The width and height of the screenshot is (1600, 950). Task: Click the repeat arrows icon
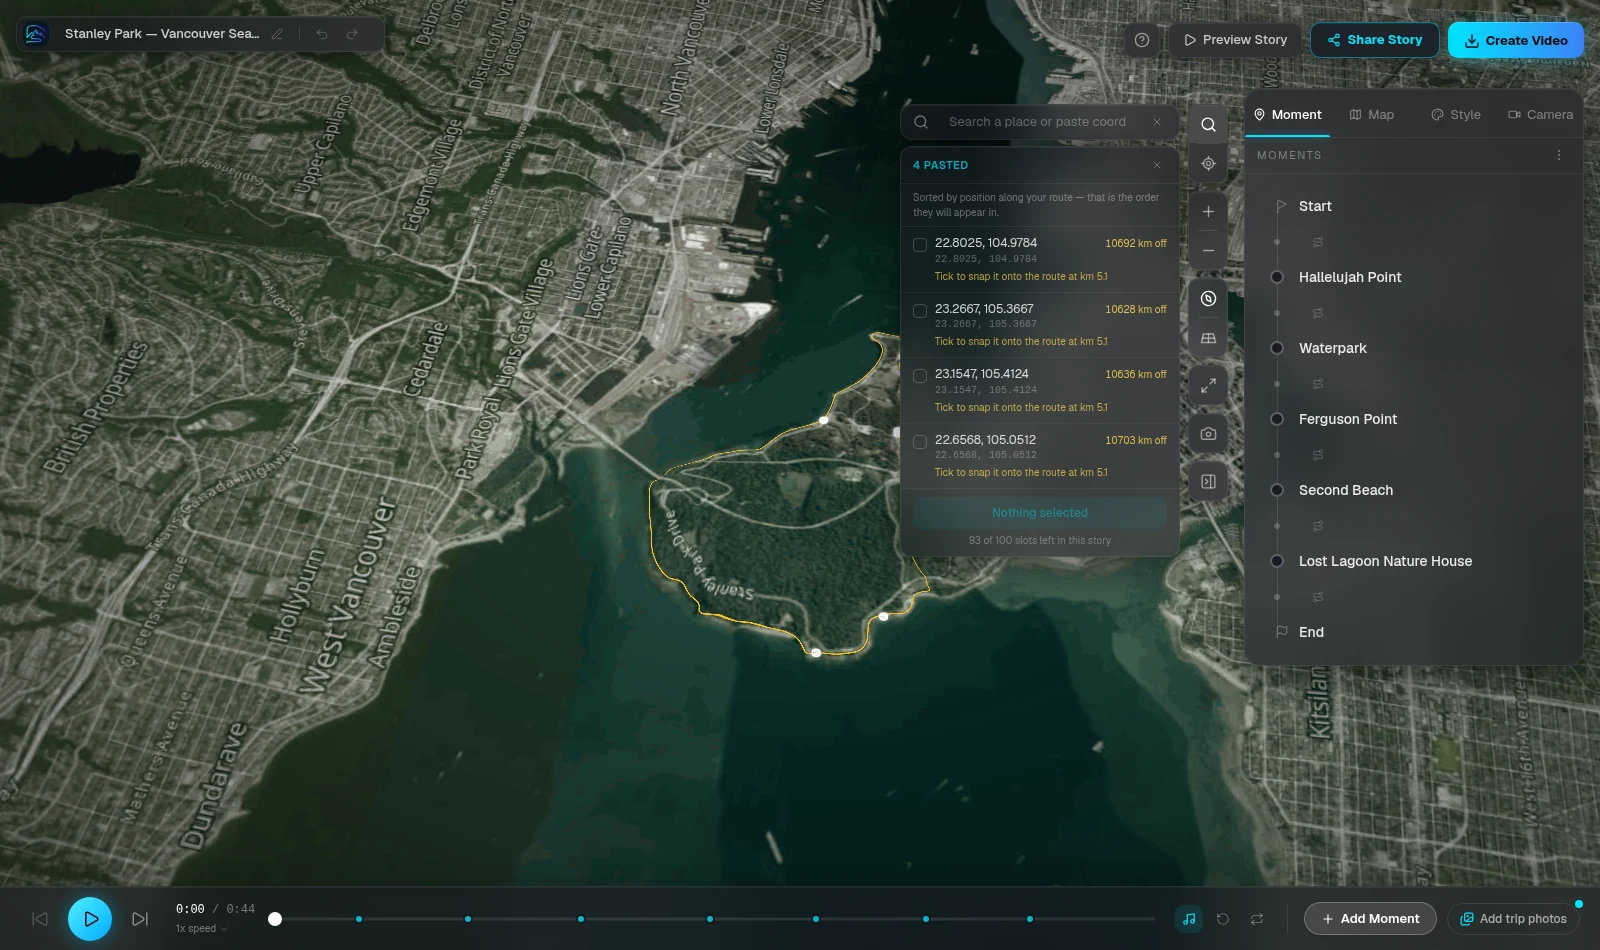(1257, 919)
